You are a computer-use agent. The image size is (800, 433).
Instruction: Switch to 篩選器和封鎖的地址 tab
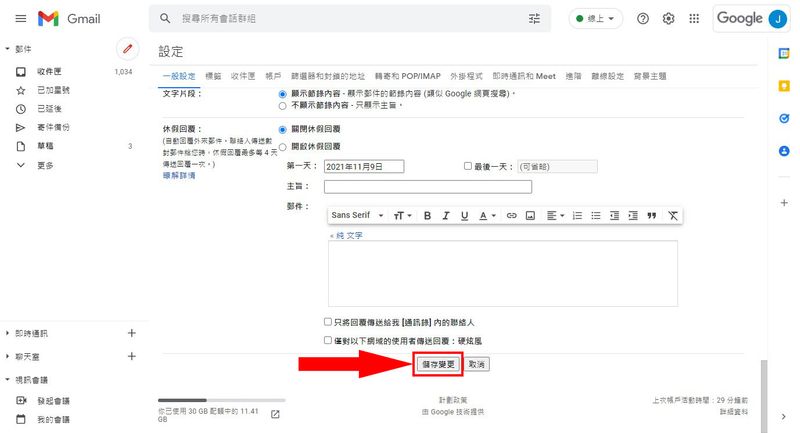(328, 76)
